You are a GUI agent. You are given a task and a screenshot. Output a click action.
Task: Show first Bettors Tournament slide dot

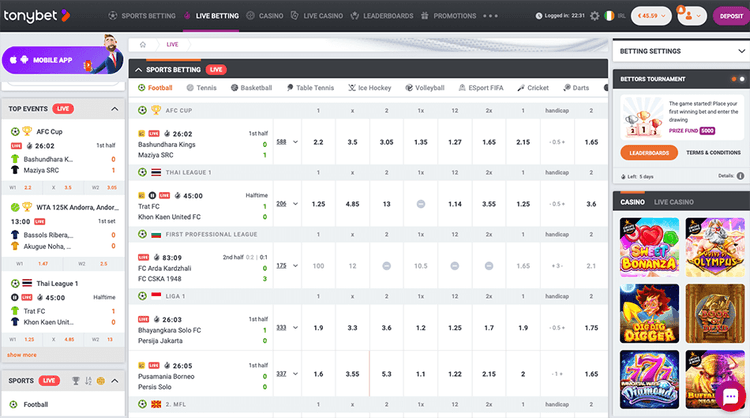click(734, 79)
